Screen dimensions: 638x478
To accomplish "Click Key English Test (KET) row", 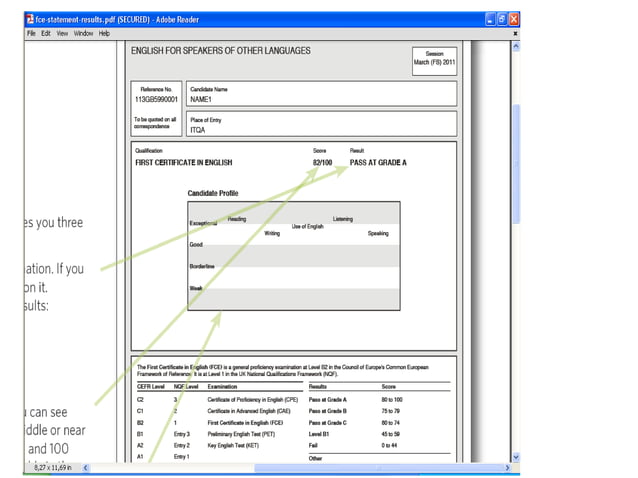I will (233, 445).
